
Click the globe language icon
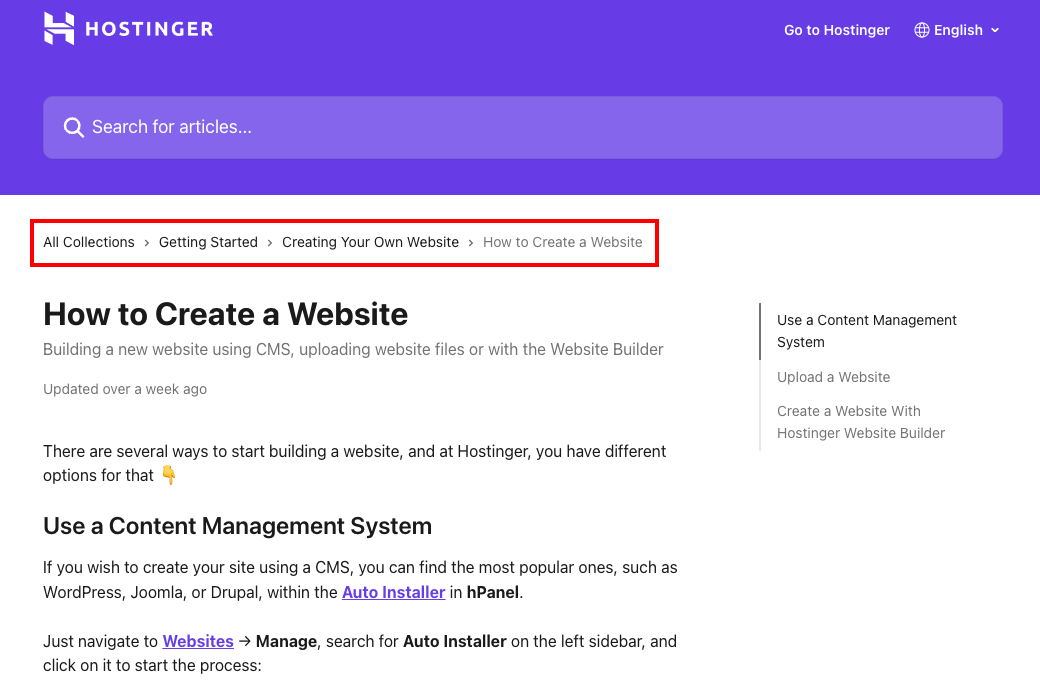tap(921, 30)
